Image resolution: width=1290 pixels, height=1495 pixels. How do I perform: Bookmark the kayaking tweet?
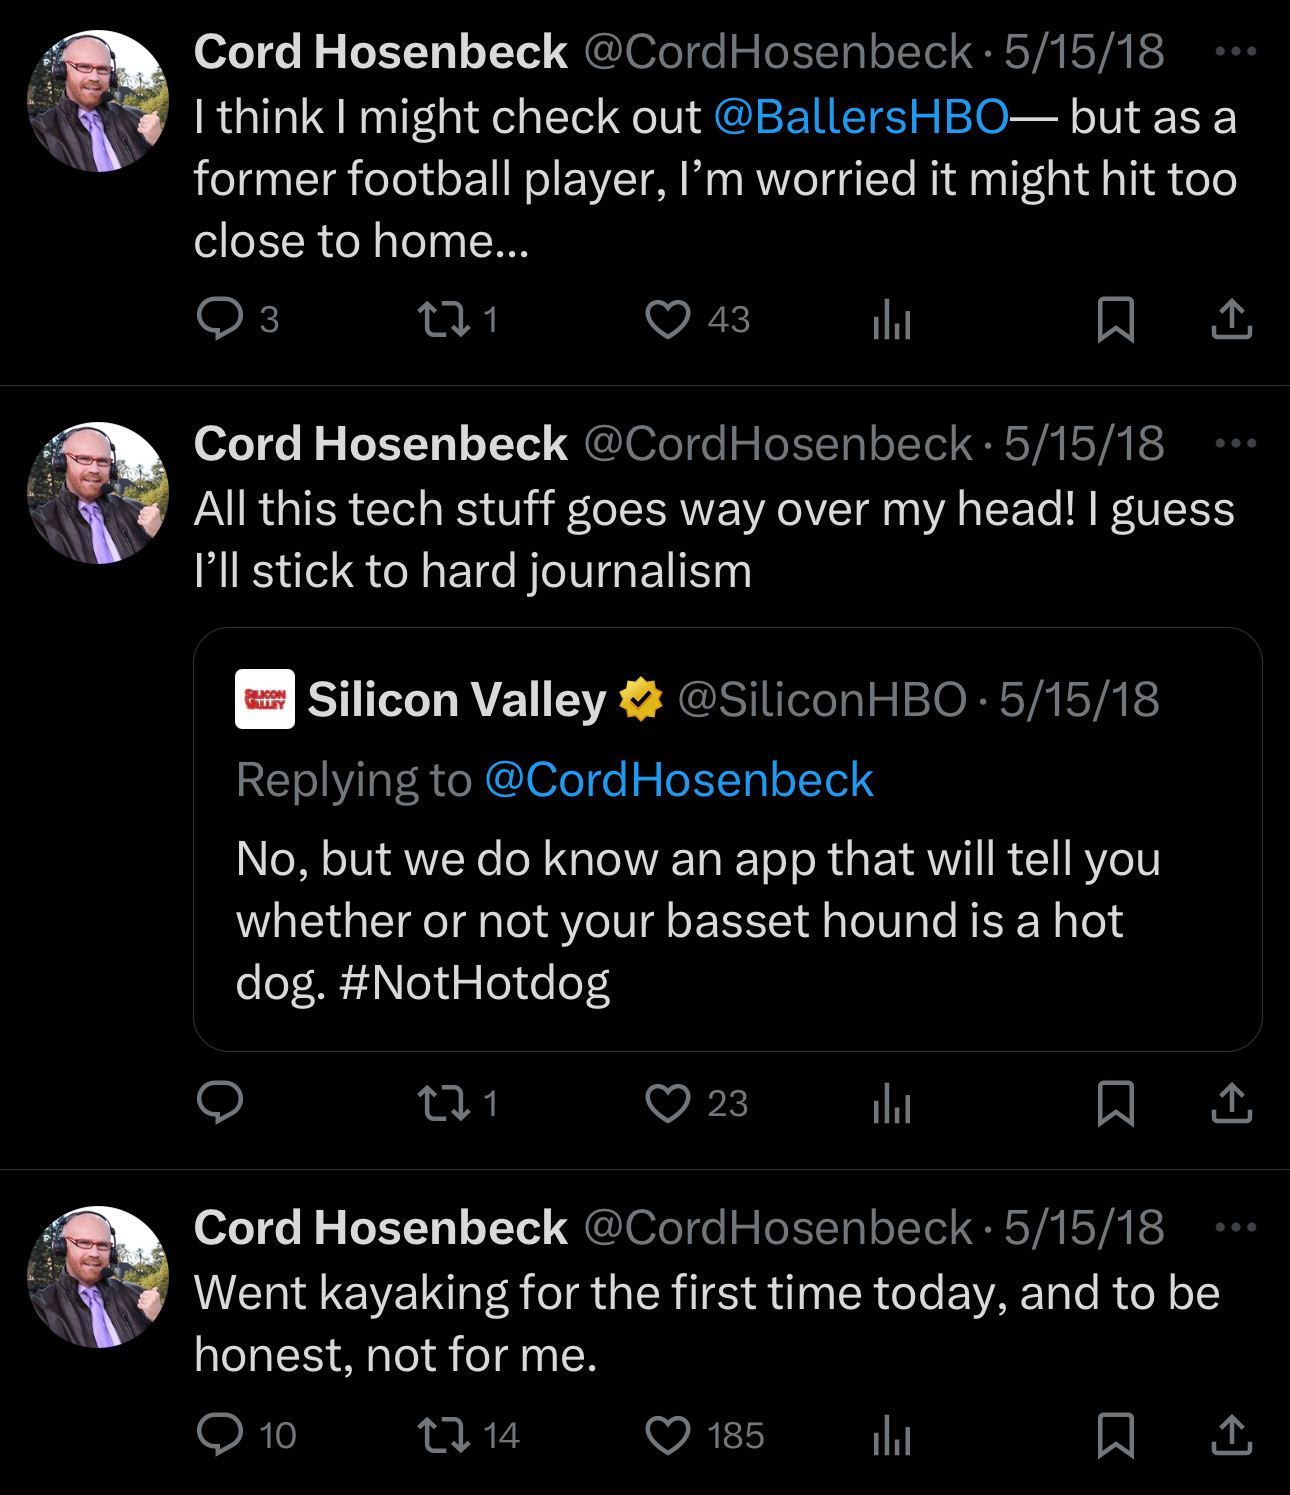point(1115,1436)
